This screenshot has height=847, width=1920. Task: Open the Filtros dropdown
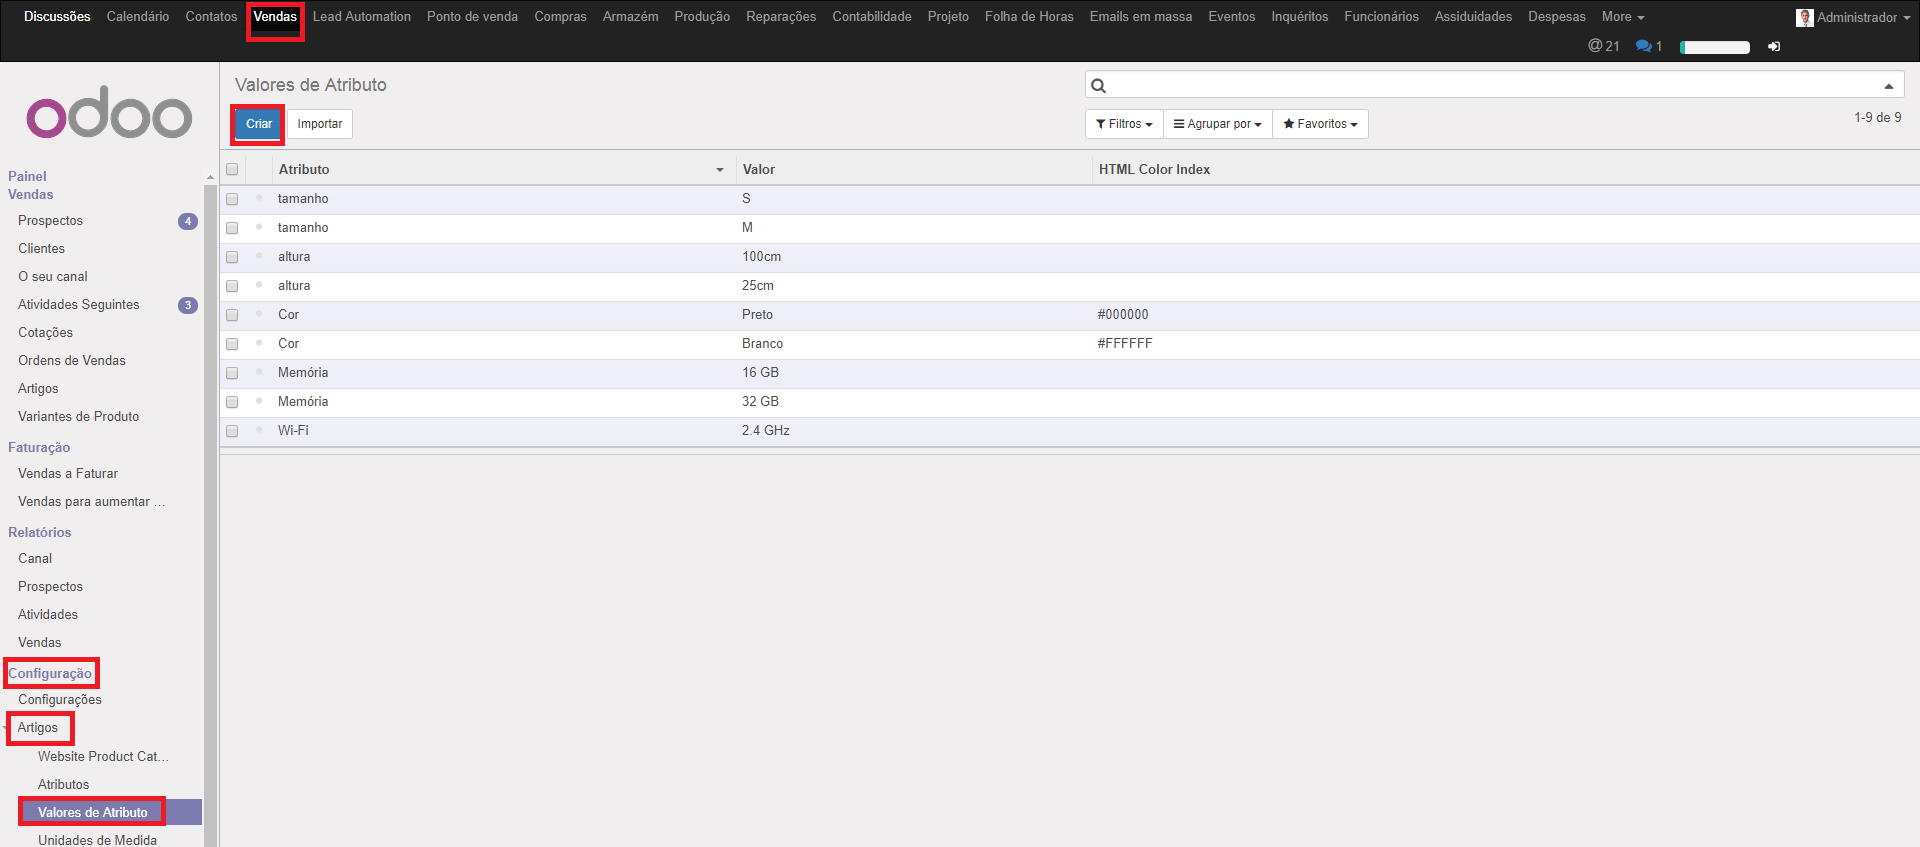point(1124,124)
